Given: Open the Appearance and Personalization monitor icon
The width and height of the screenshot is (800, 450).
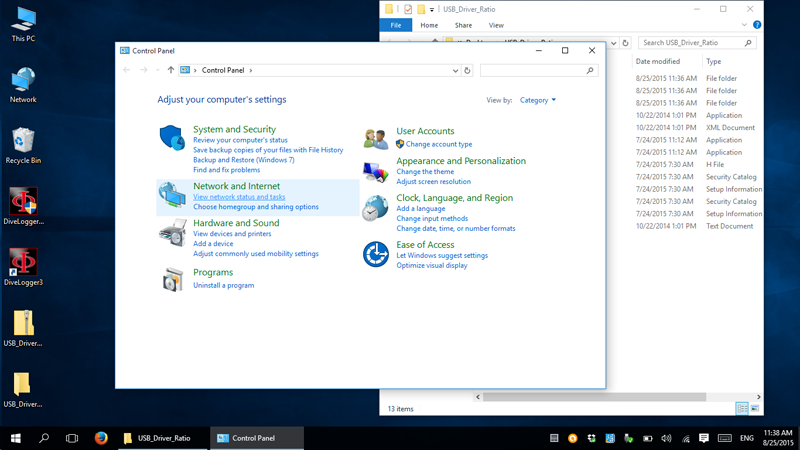Looking at the screenshot, I should (376, 172).
